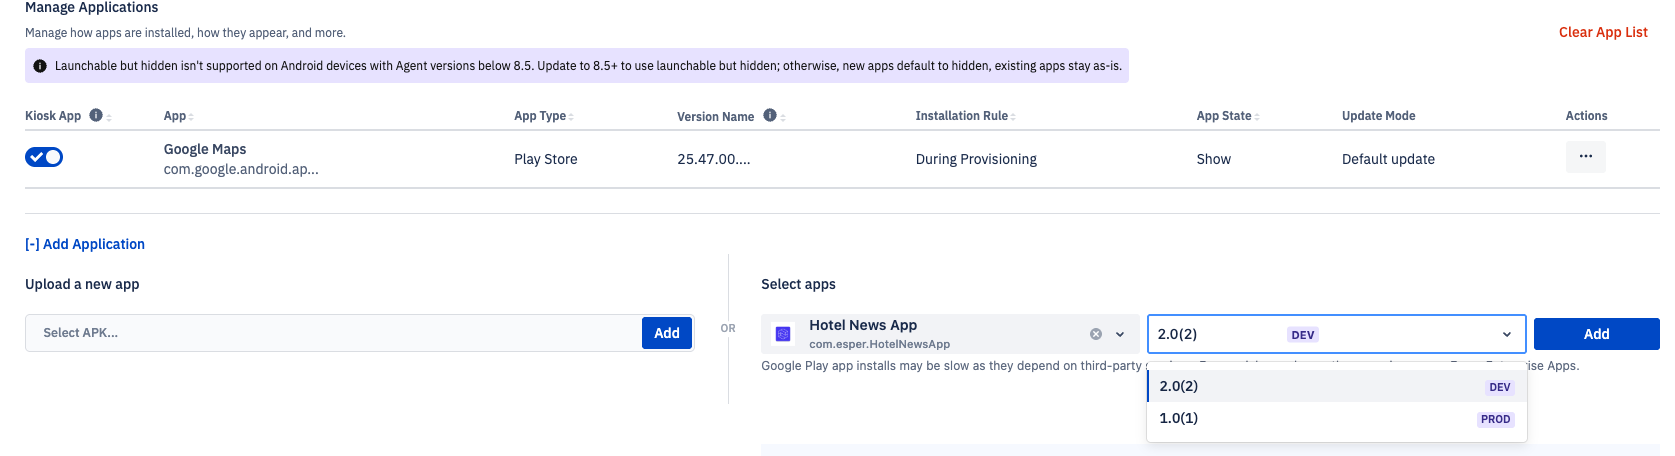Click the Version Name info icon
The width and height of the screenshot is (1675, 456).
click(770, 115)
